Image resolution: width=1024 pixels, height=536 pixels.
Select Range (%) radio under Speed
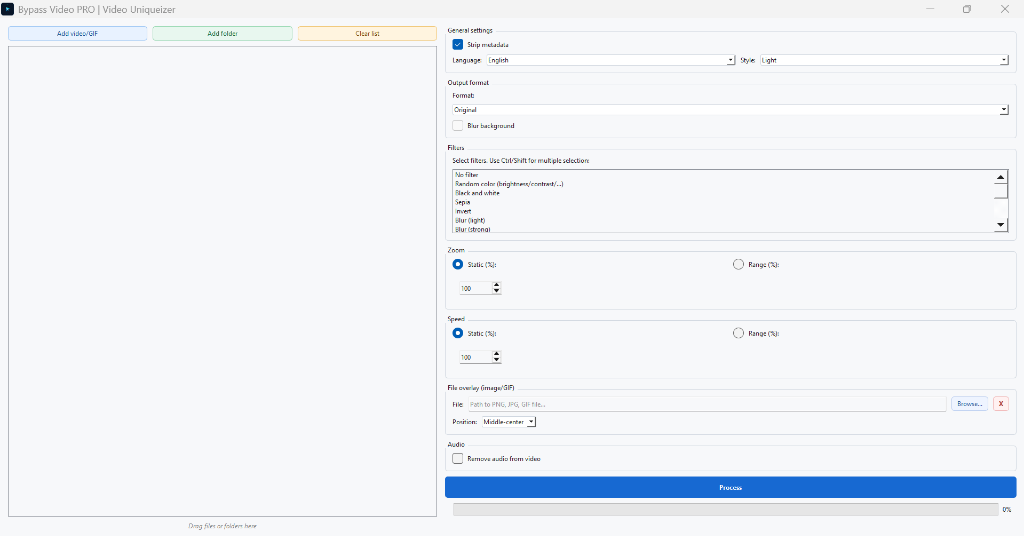coord(738,333)
